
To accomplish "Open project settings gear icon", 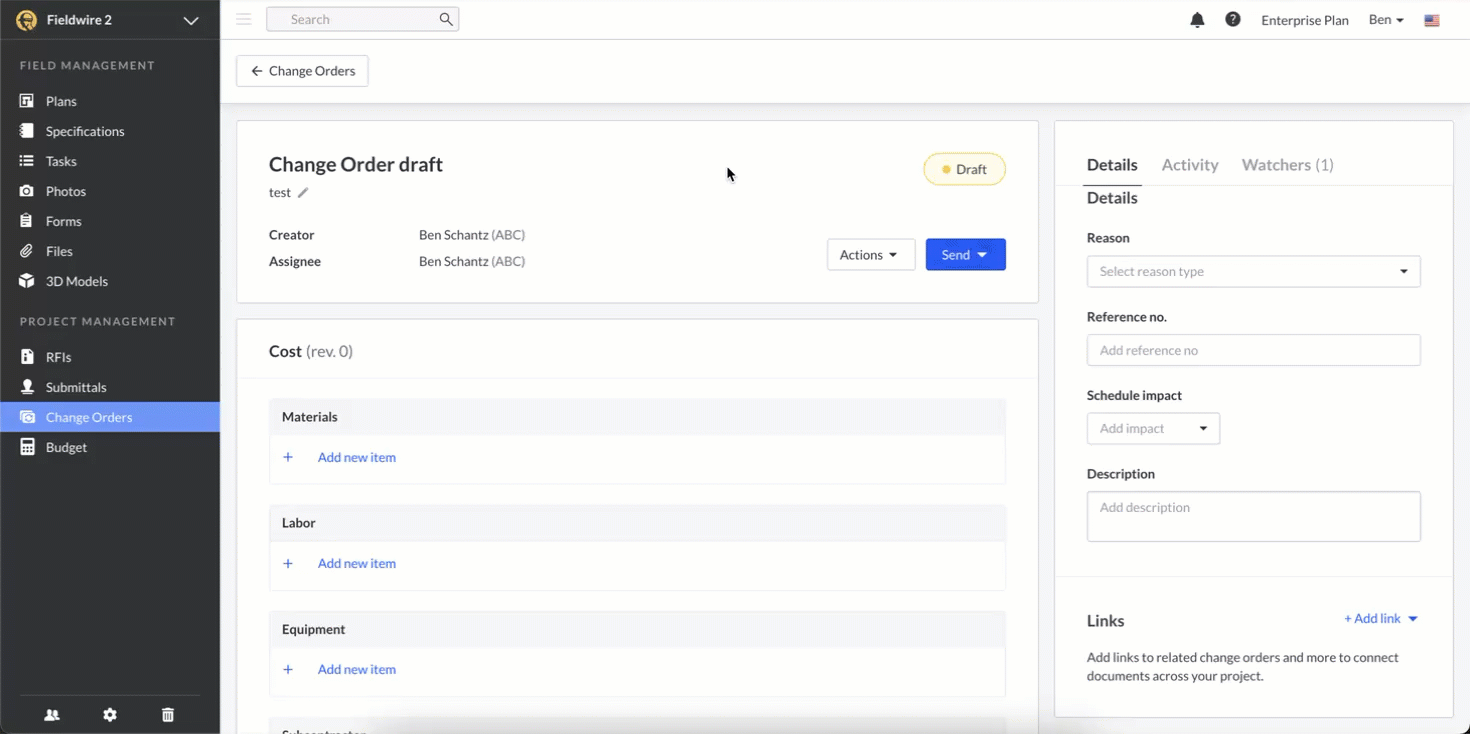I will (x=110, y=715).
